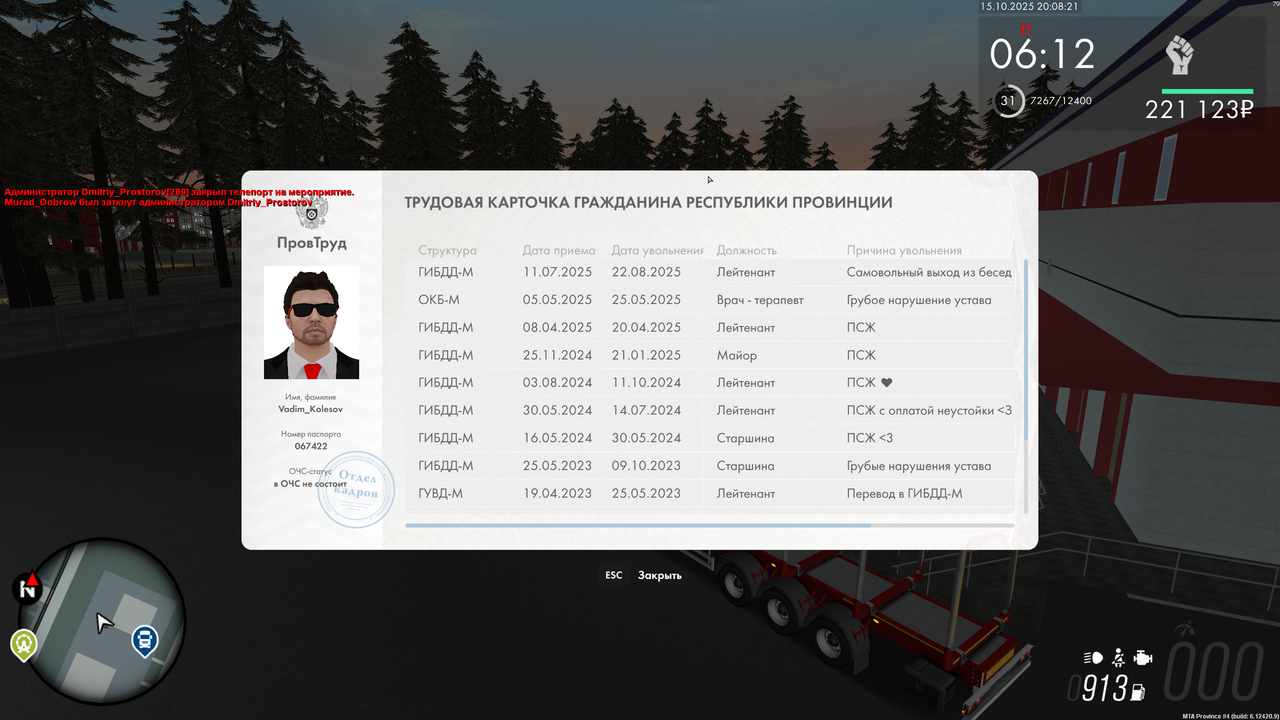Click the Закрыть close label
This screenshot has height=720, width=1280.
660,575
